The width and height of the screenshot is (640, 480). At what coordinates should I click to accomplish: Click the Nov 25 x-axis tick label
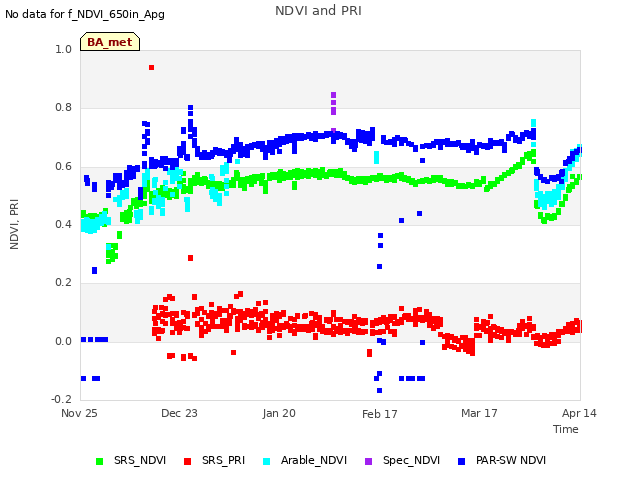[x=79, y=413]
